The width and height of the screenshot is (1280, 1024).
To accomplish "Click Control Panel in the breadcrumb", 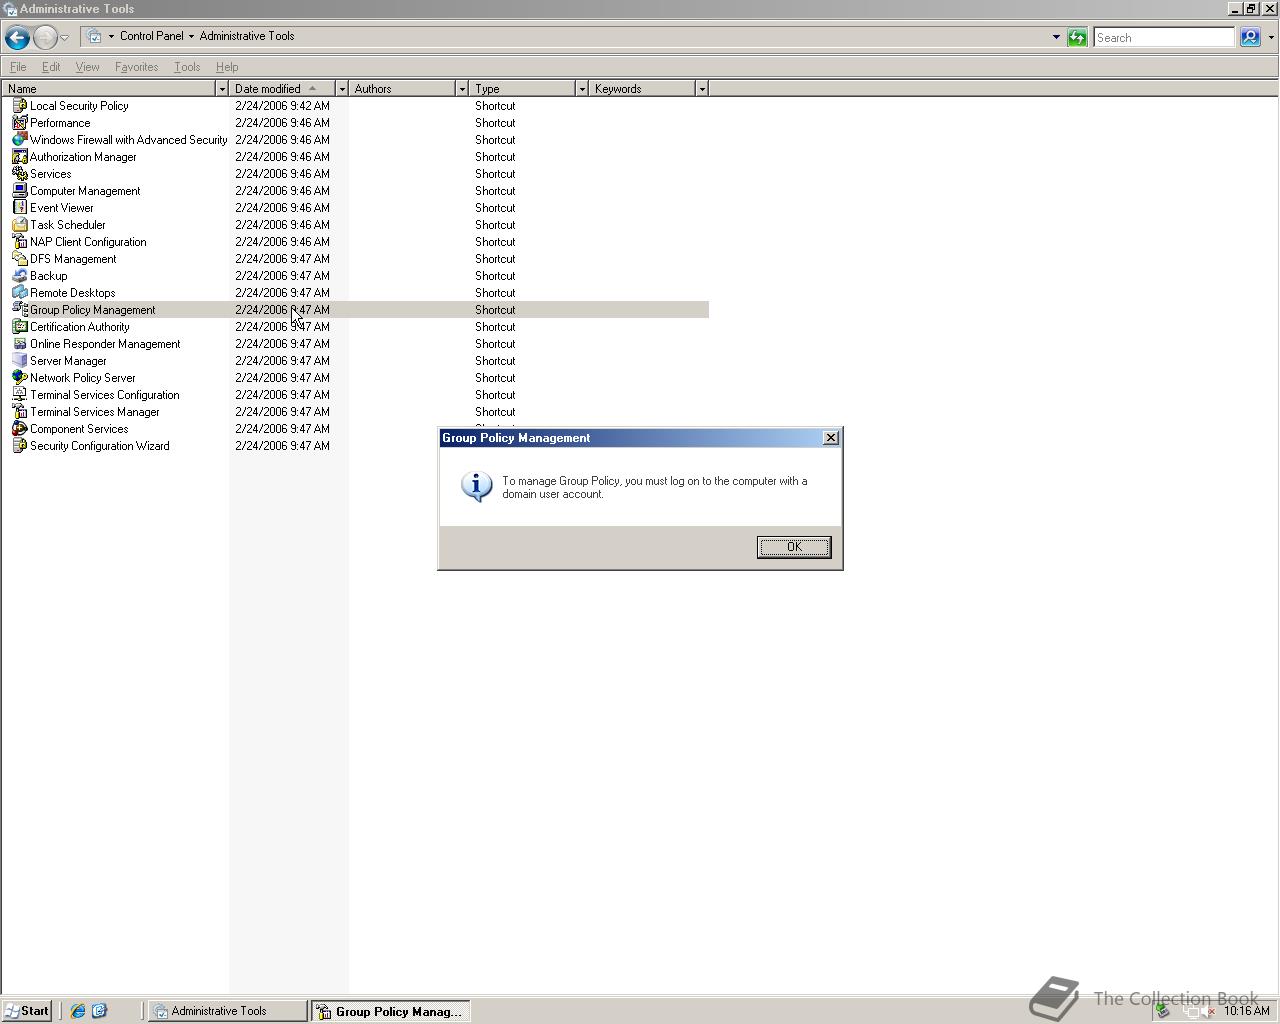I will [x=151, y=36].
